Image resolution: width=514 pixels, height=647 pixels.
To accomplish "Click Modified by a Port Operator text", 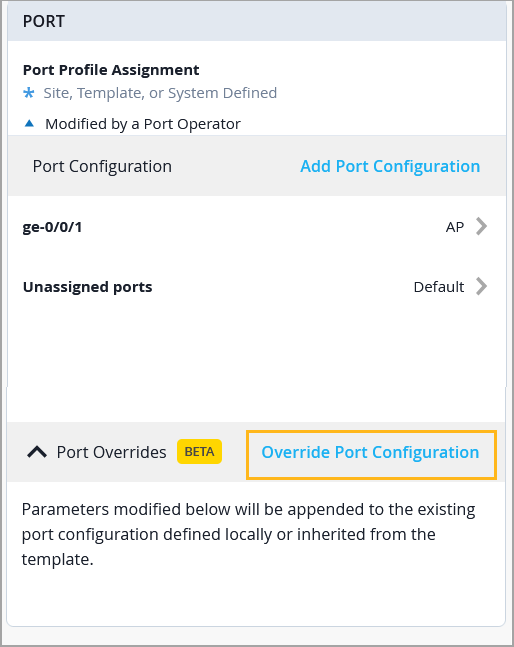I will point(143,124).
